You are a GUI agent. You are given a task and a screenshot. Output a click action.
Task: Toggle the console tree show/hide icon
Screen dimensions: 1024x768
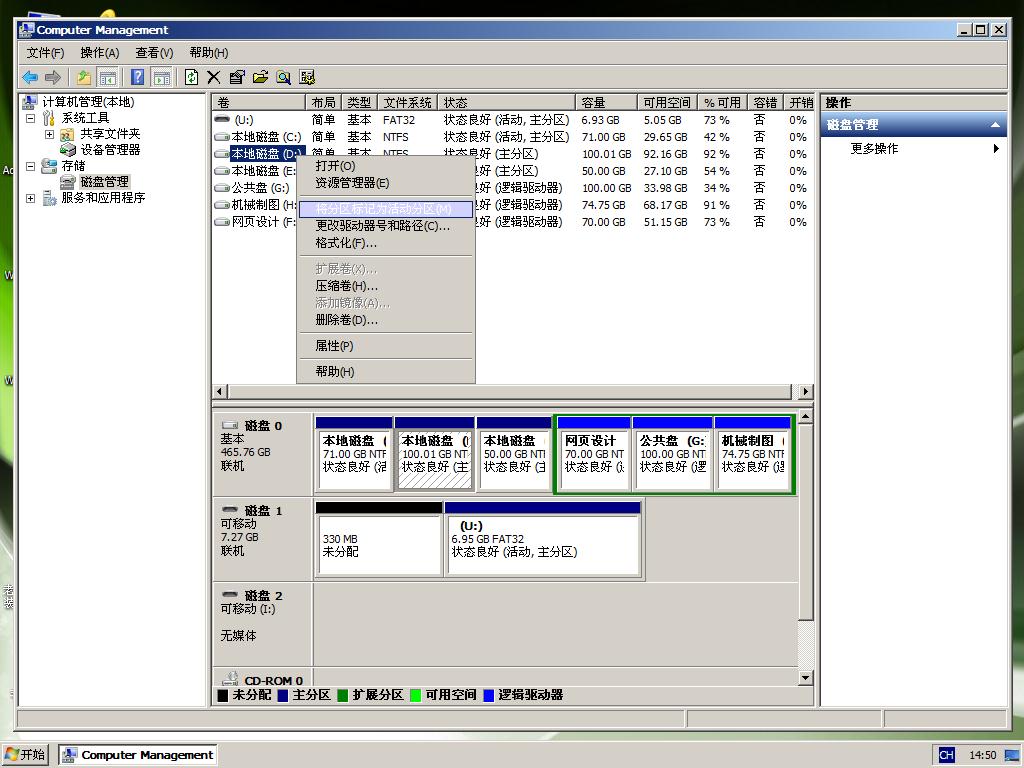click(x=108, y=77)
